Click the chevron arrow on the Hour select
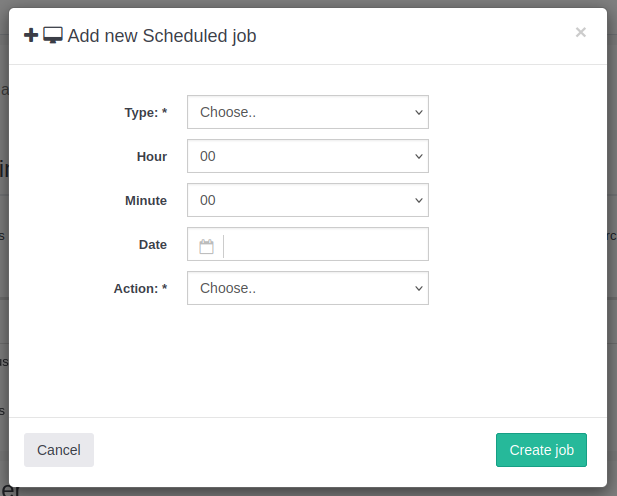 [x=419, y=156]
